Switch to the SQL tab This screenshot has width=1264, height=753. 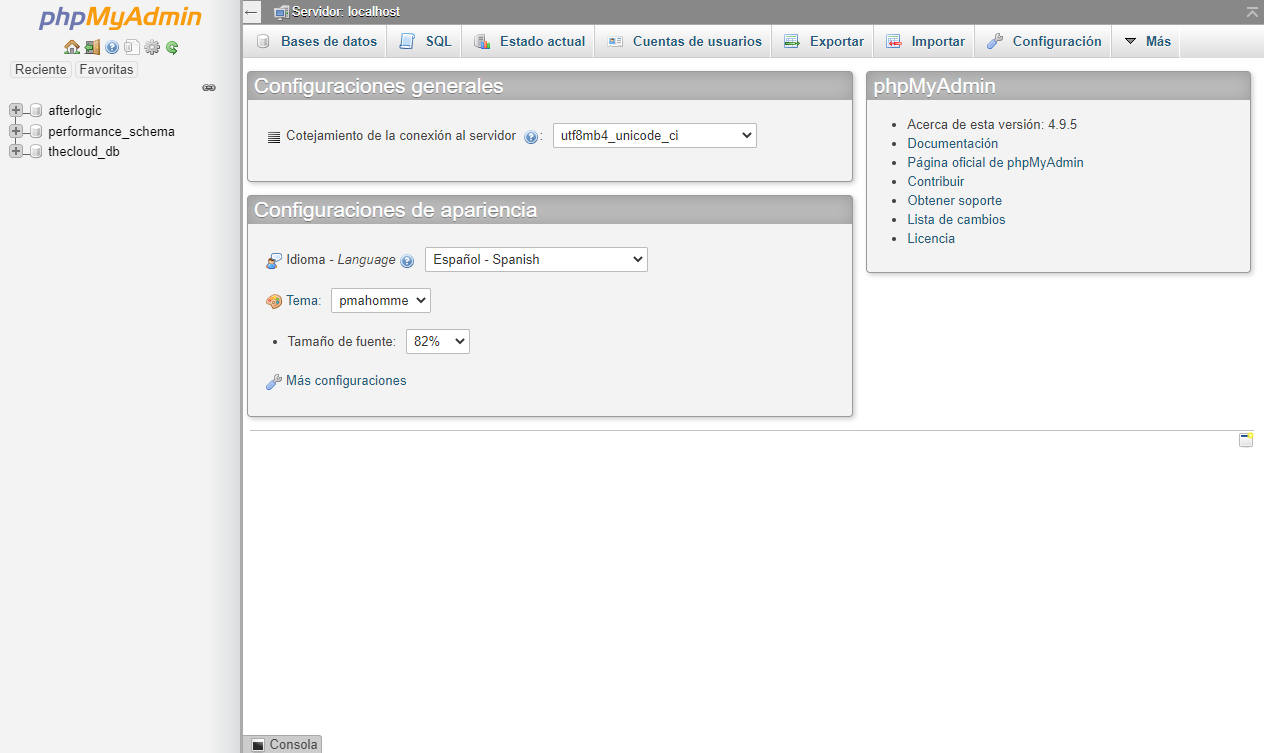pyautogui.click(x=425, y=41)
